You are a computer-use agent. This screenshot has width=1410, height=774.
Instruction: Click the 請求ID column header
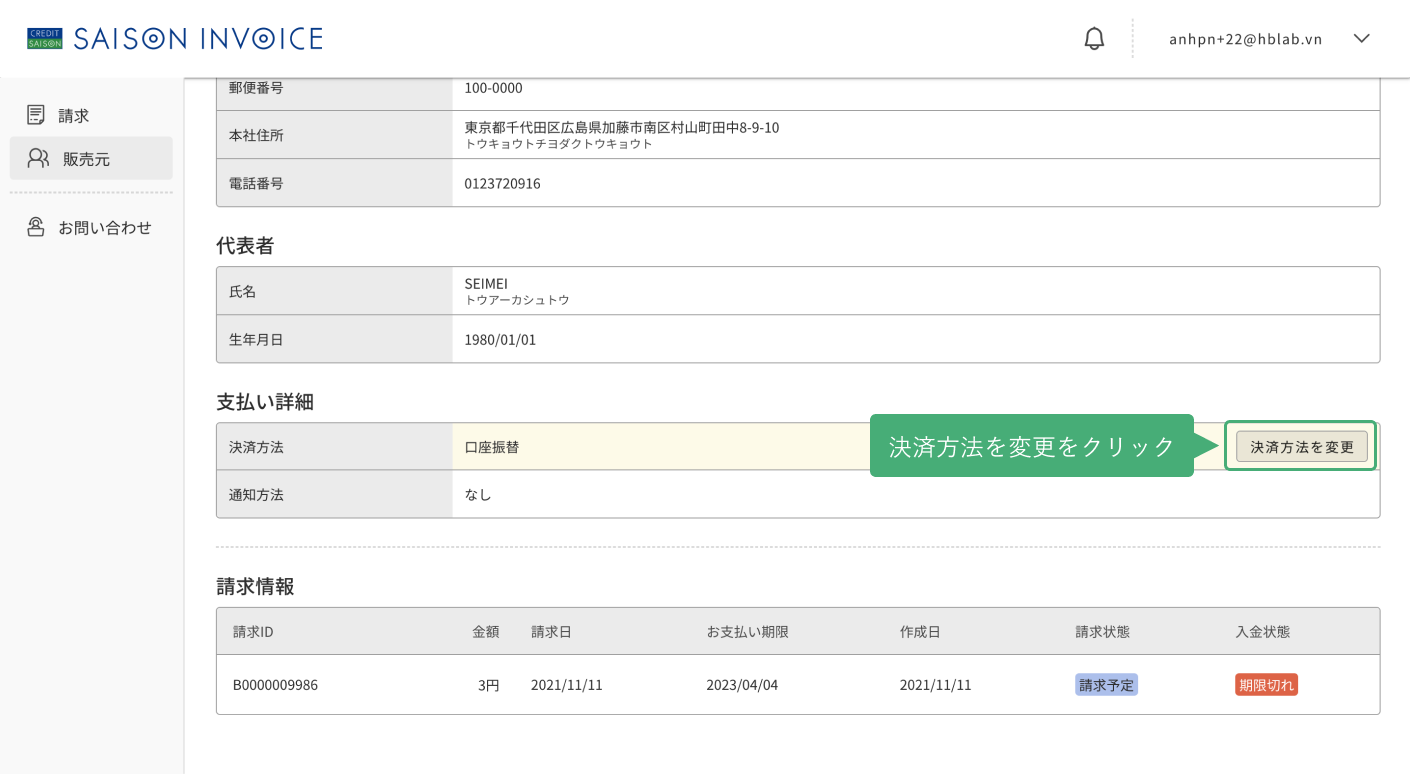253,632
